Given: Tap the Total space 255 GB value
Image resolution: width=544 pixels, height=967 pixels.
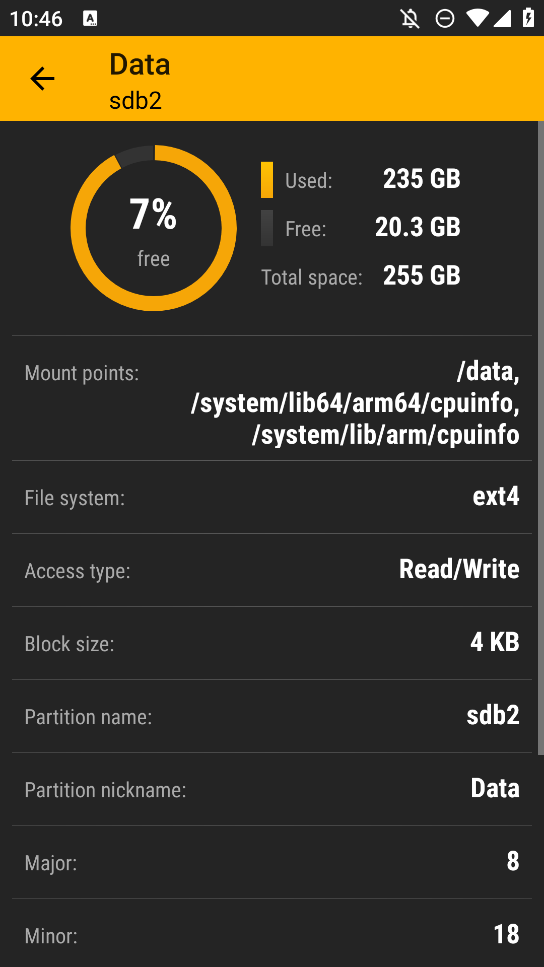Looking at the screenshot, I should pyautogui.click(x=422, y=276).
